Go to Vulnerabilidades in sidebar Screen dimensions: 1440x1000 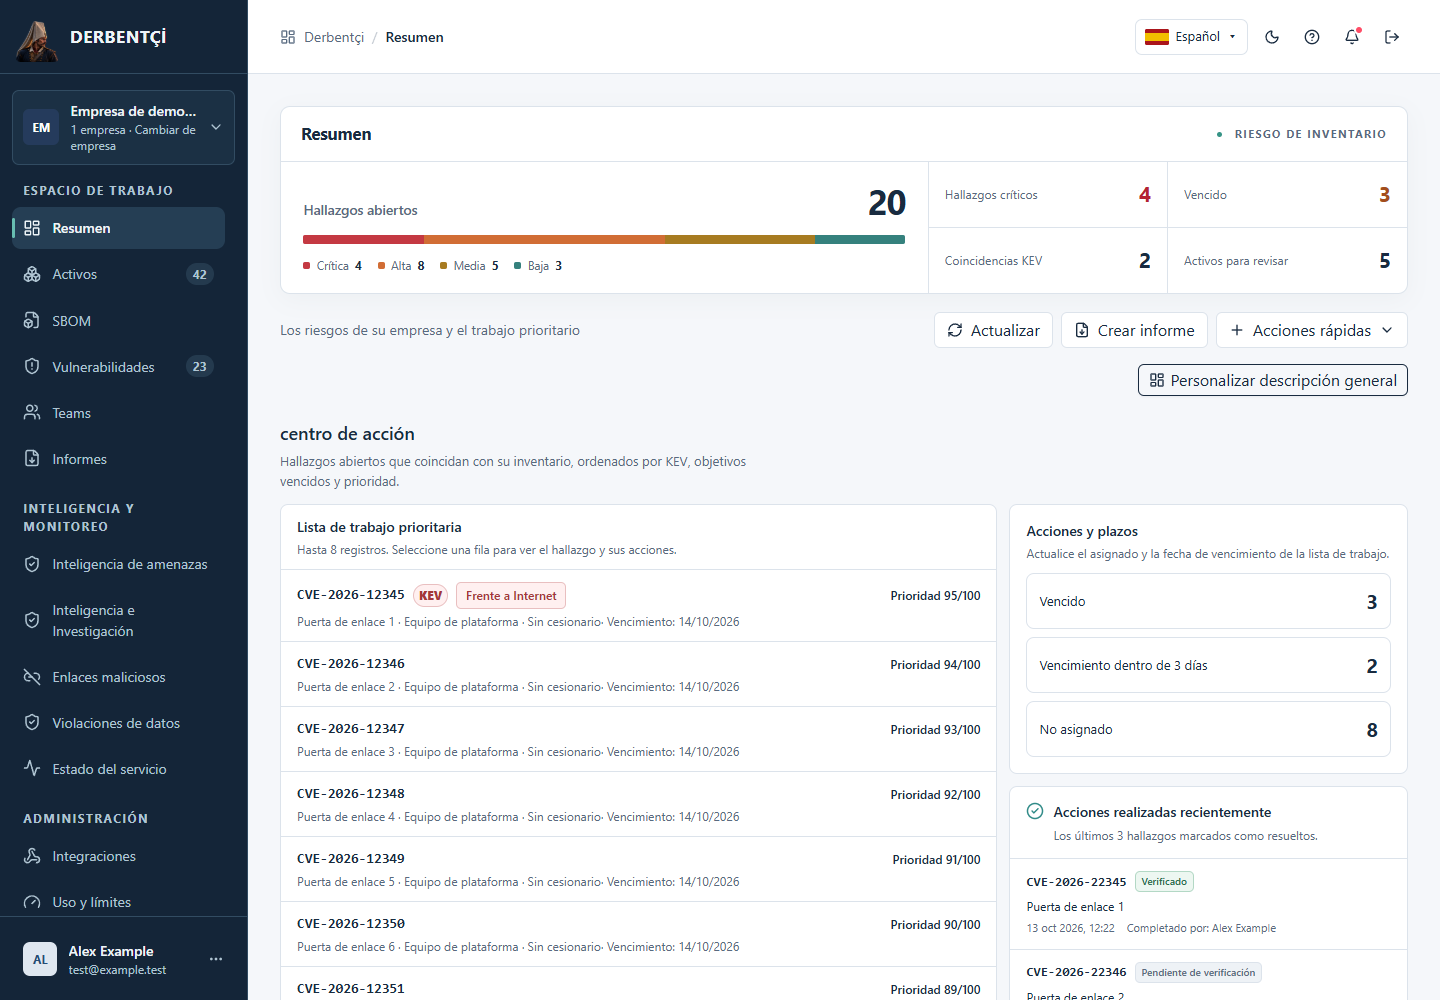(118, 367)
